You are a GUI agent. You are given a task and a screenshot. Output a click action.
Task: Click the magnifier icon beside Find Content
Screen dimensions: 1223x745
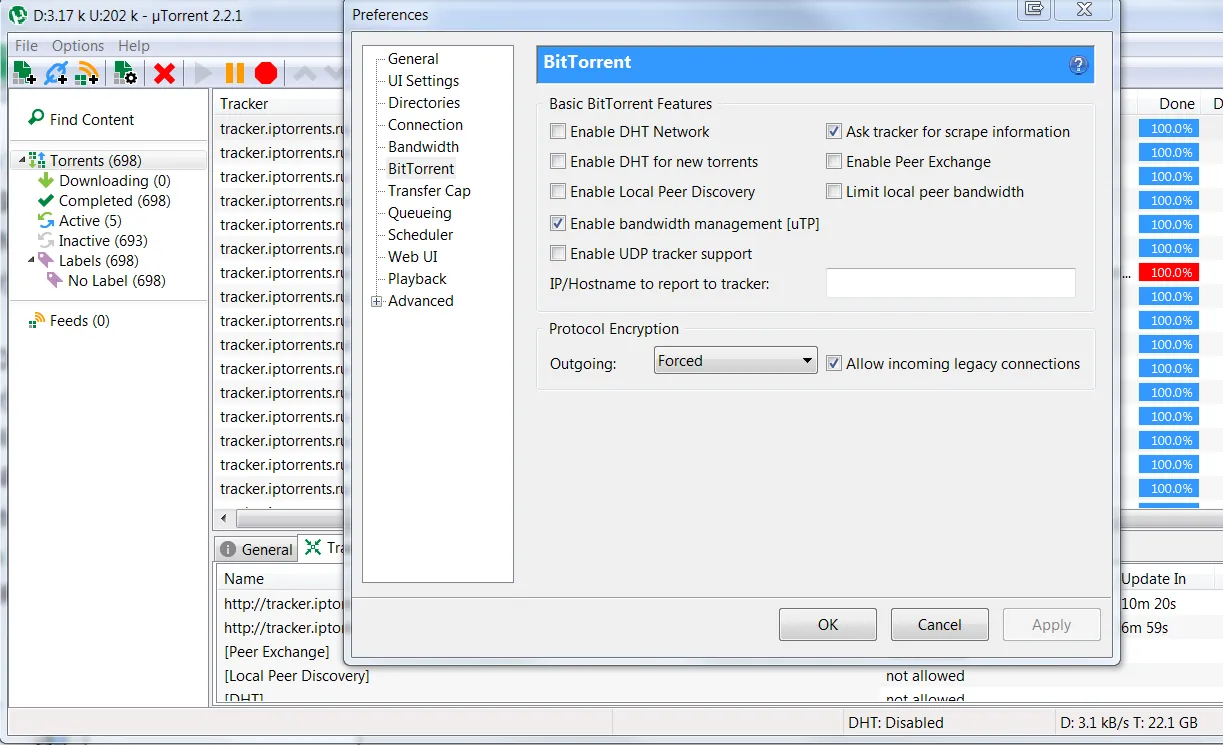[x=37, y=118]
